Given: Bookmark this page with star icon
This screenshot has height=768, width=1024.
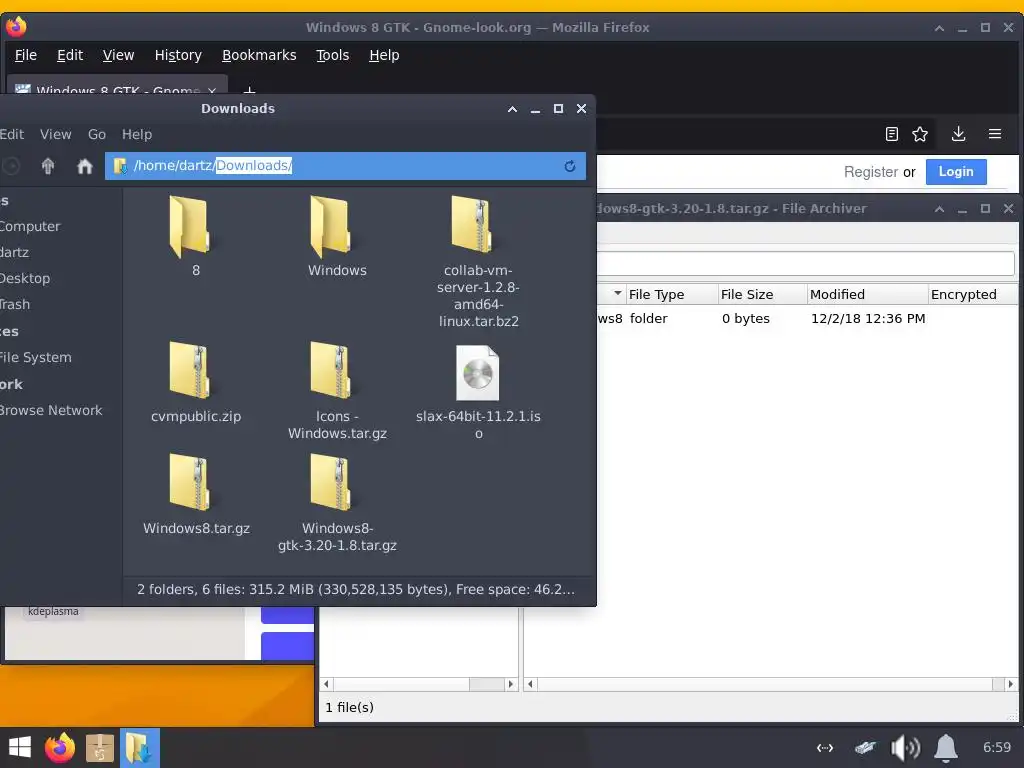Looking at the screenshot, I should coord(920,134).
